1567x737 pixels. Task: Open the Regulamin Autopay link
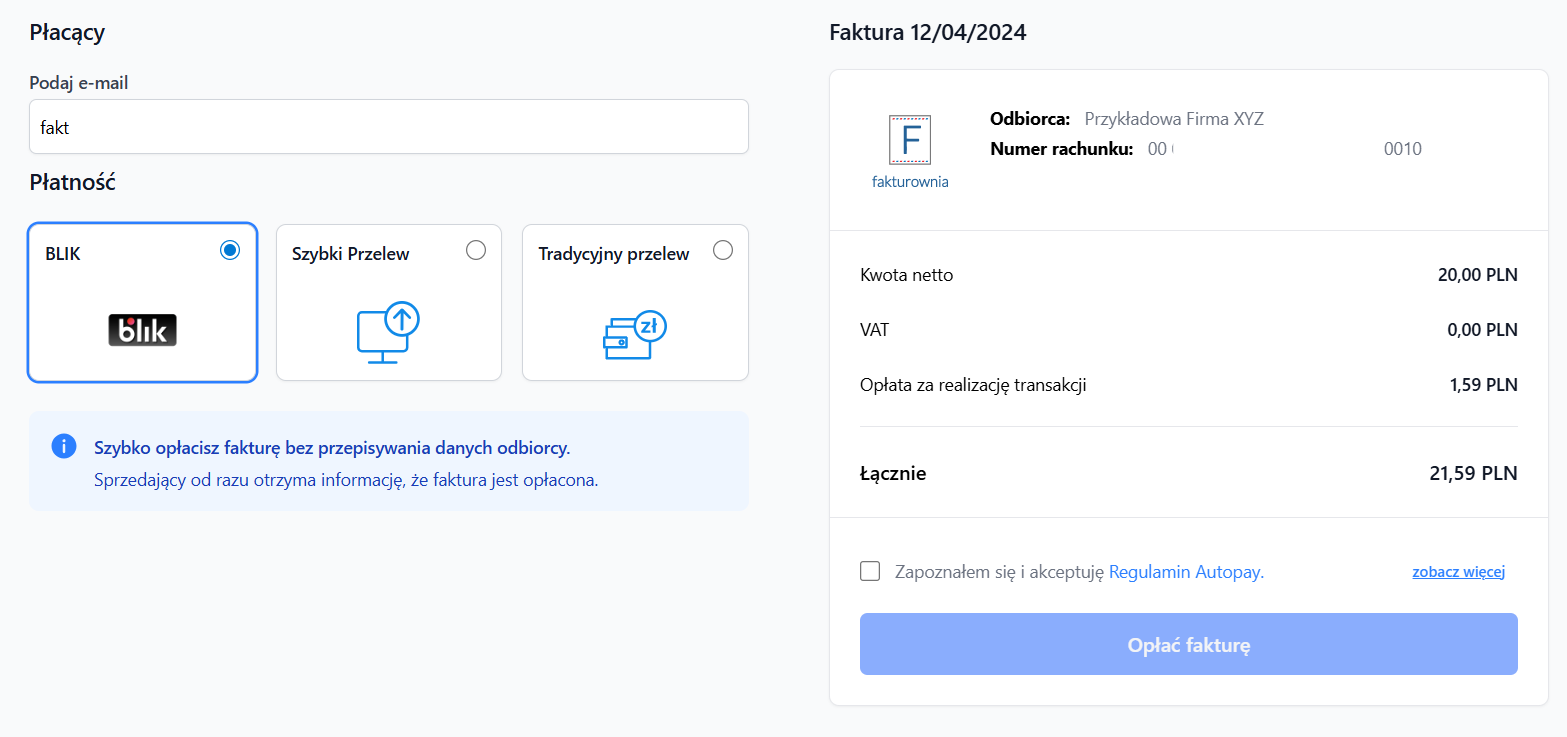pos(1186,573)
